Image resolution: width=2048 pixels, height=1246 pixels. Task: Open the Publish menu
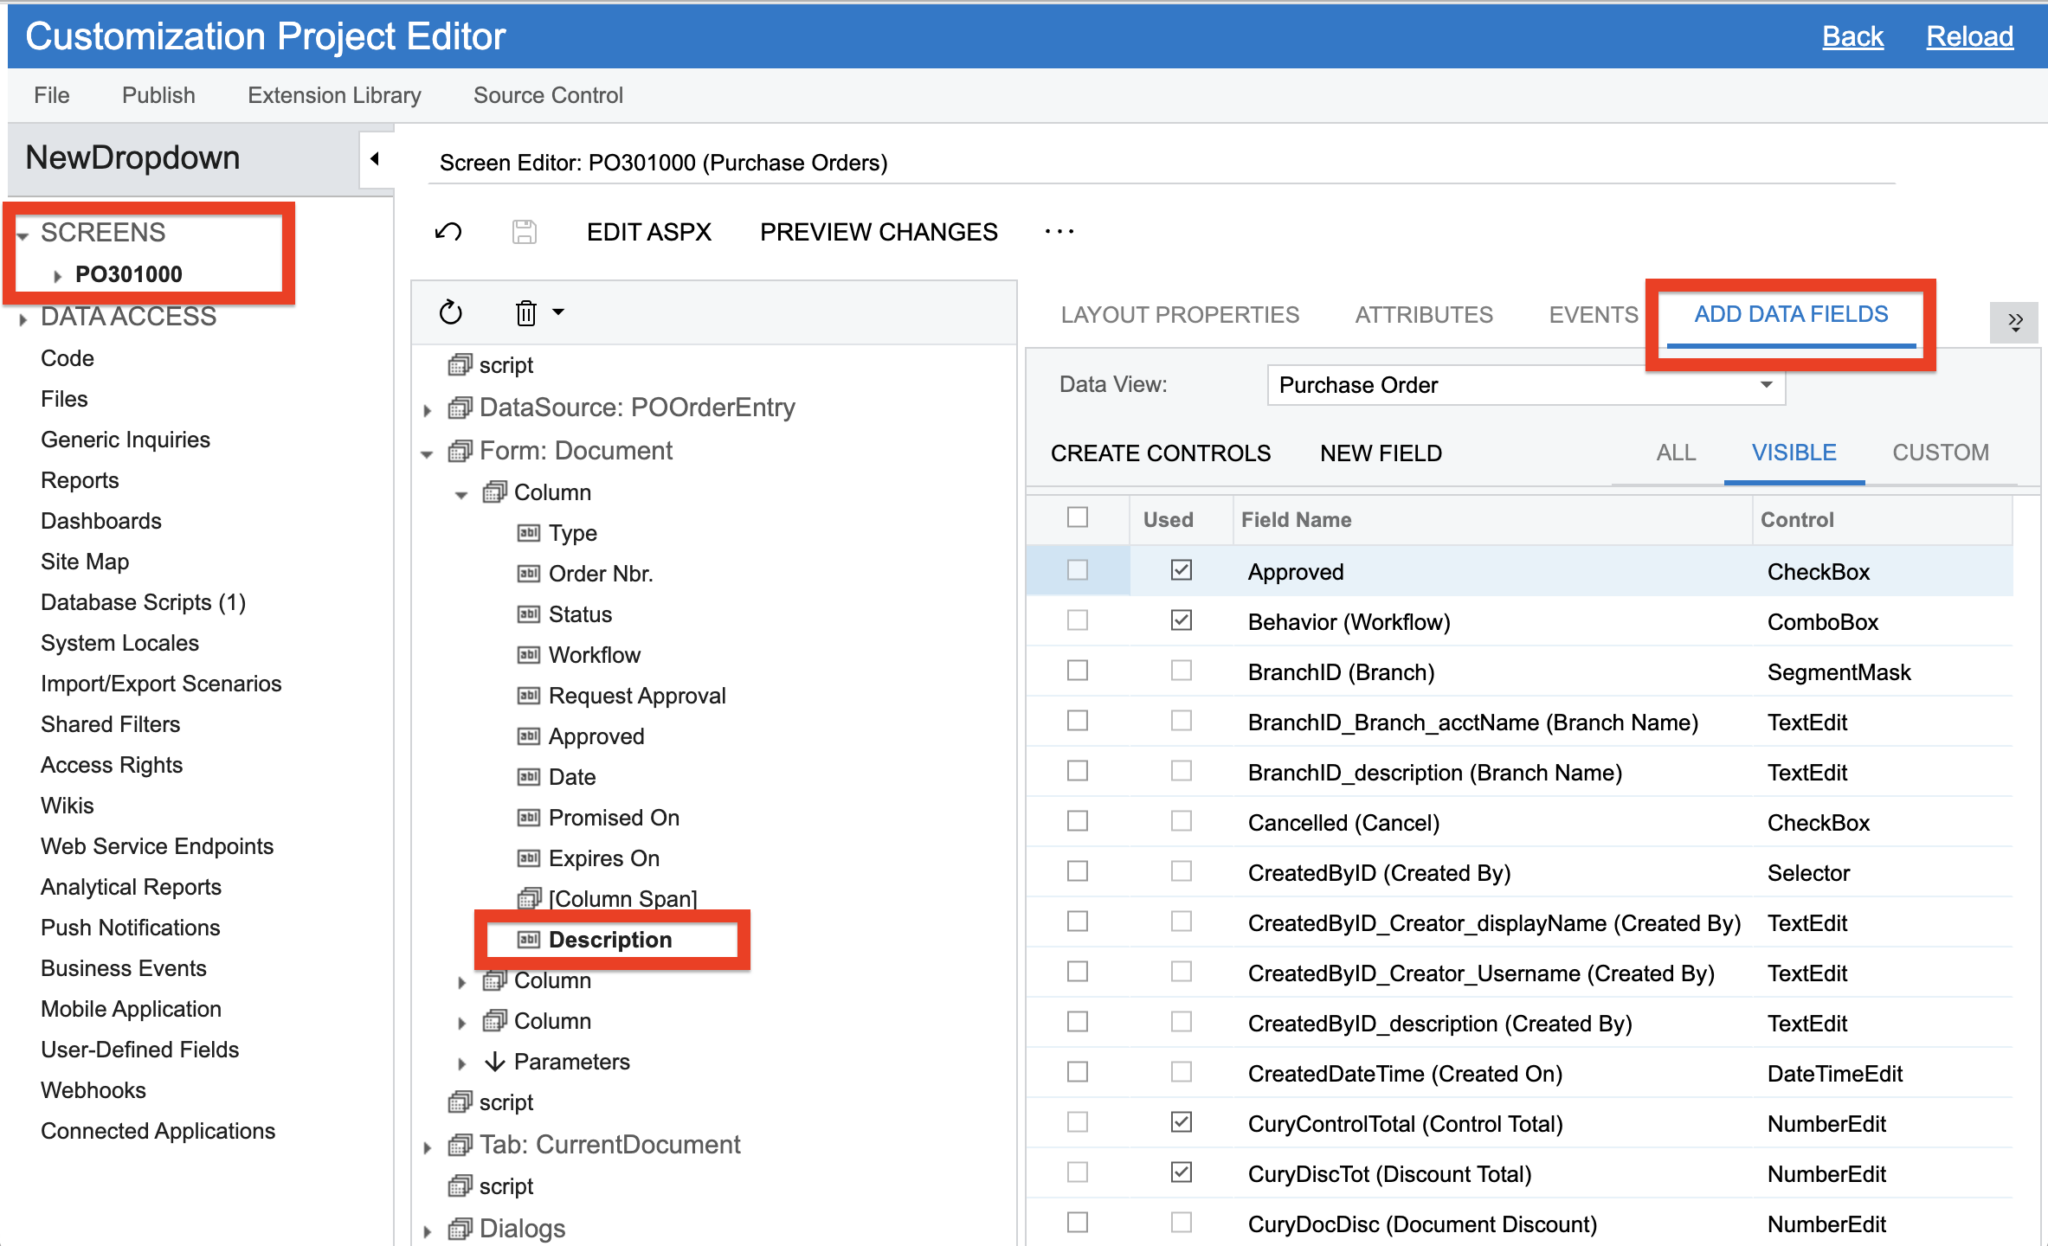tap(157, 95)
